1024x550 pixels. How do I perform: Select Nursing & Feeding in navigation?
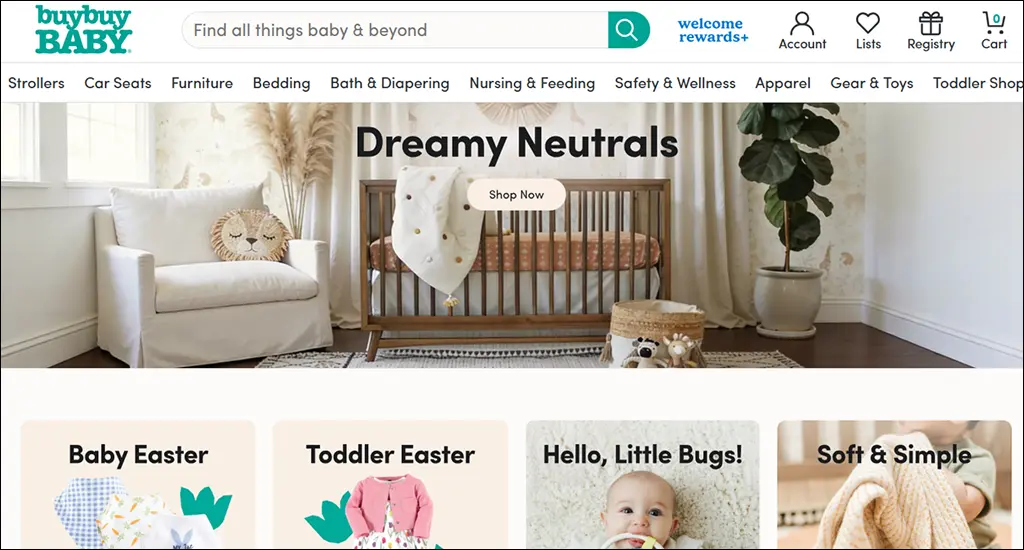click(532, 83)
